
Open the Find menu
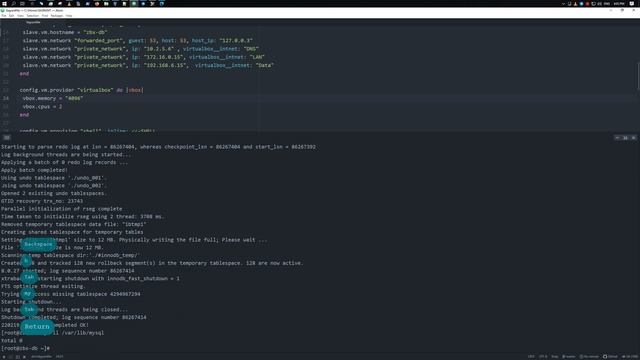45,16
